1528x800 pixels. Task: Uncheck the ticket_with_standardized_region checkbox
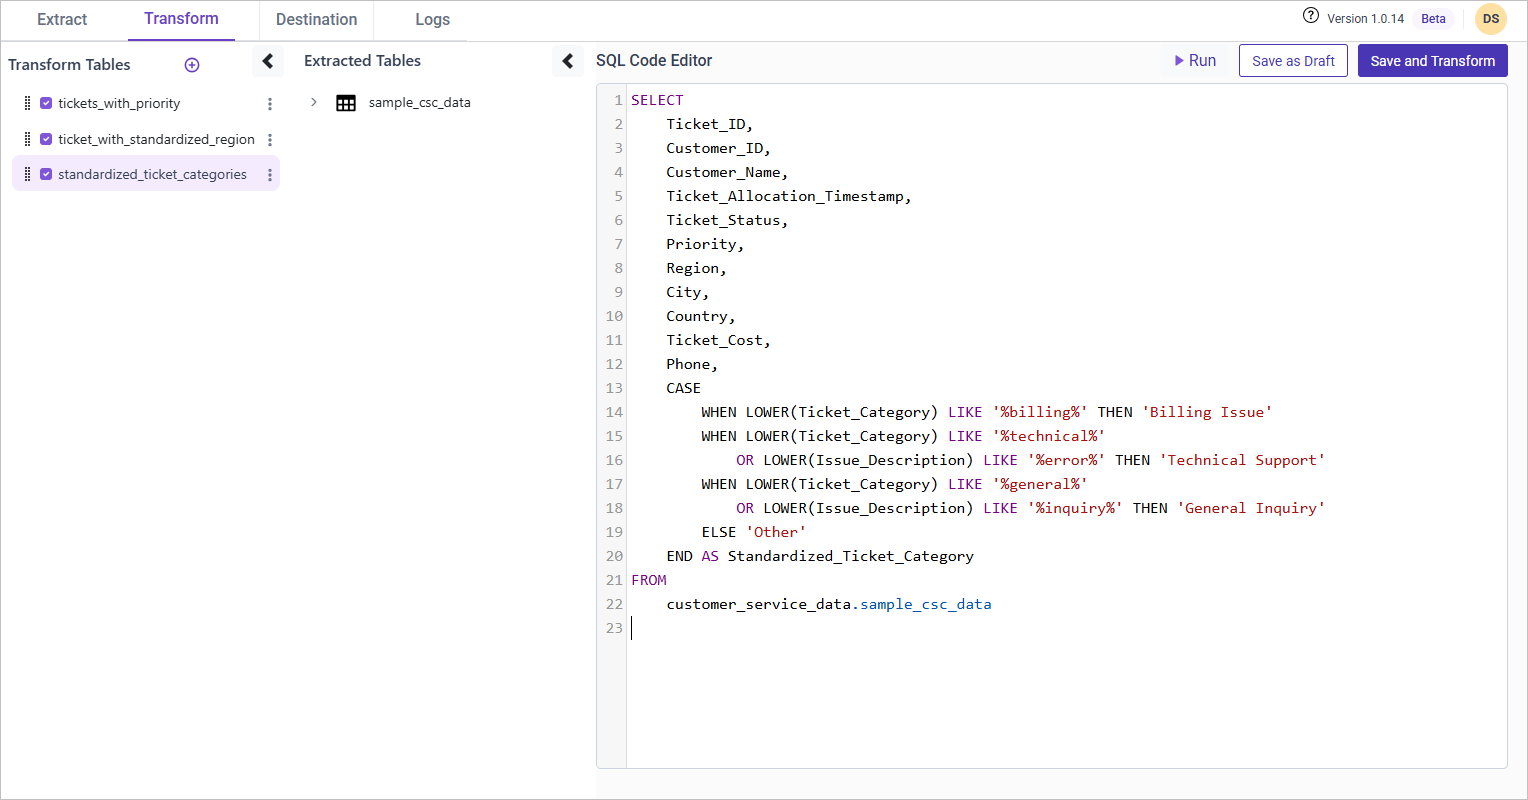[x=46, y=140]
